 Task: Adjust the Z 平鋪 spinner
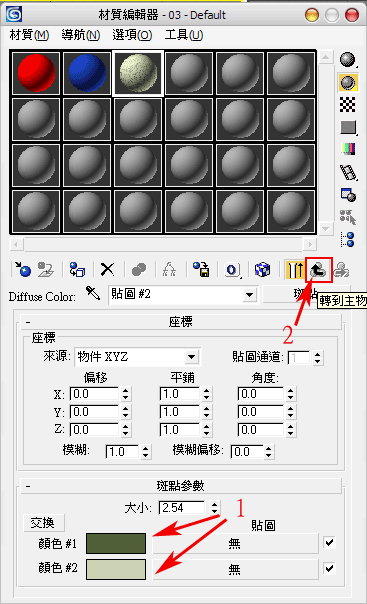tap(206, 430)
